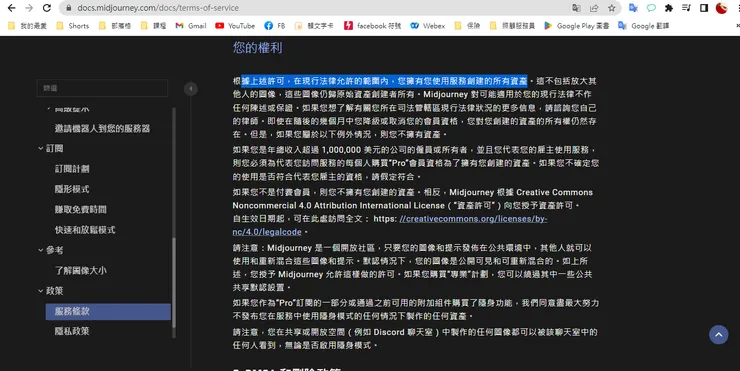
Task: Click the share page icon in address bar
Action: coord(594,8)
